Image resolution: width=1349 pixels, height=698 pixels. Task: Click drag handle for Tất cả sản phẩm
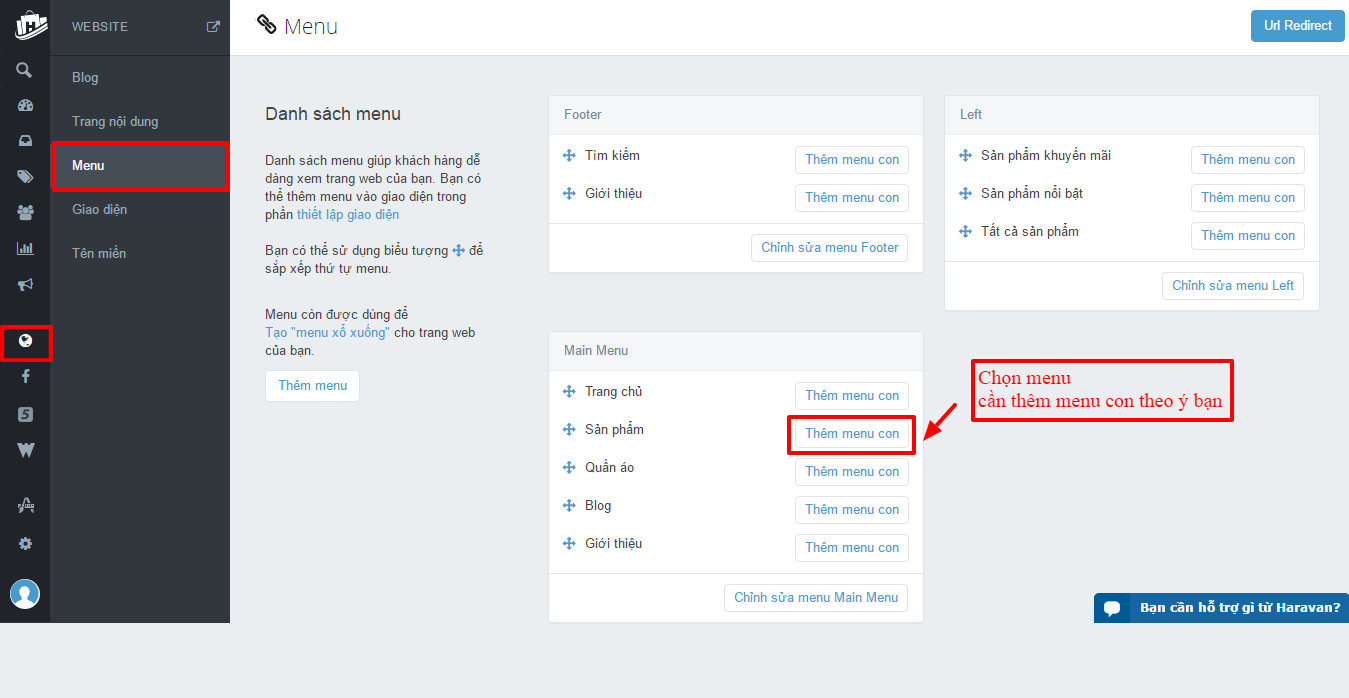click(x=965, y=232)
